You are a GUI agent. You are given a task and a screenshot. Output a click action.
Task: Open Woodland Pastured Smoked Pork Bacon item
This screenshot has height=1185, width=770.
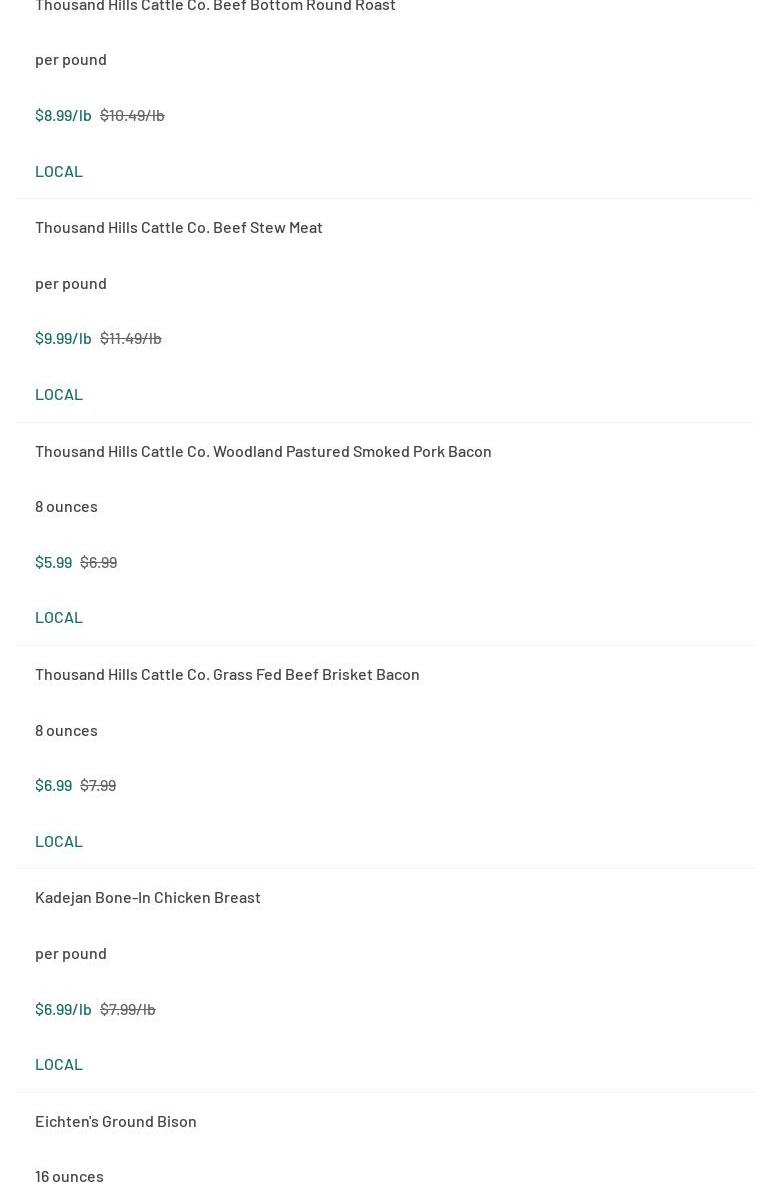263,451
